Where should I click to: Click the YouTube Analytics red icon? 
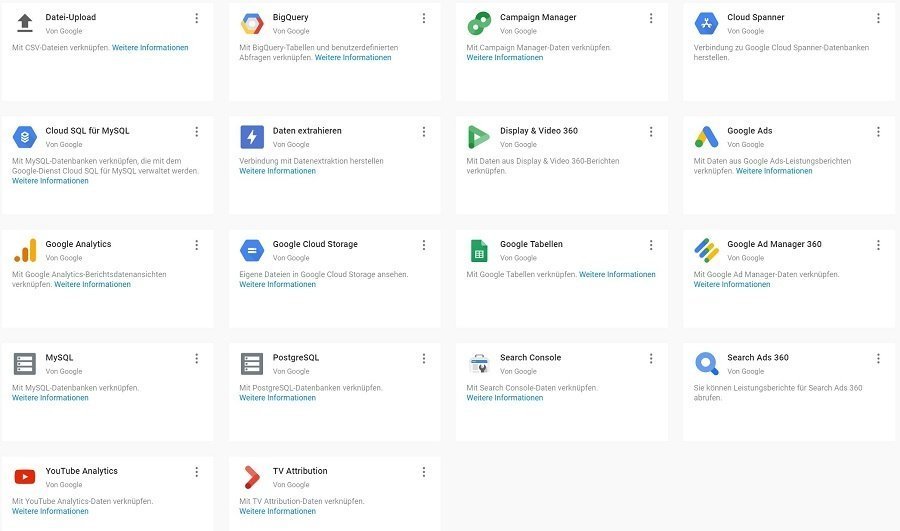[x=25, y=476]
